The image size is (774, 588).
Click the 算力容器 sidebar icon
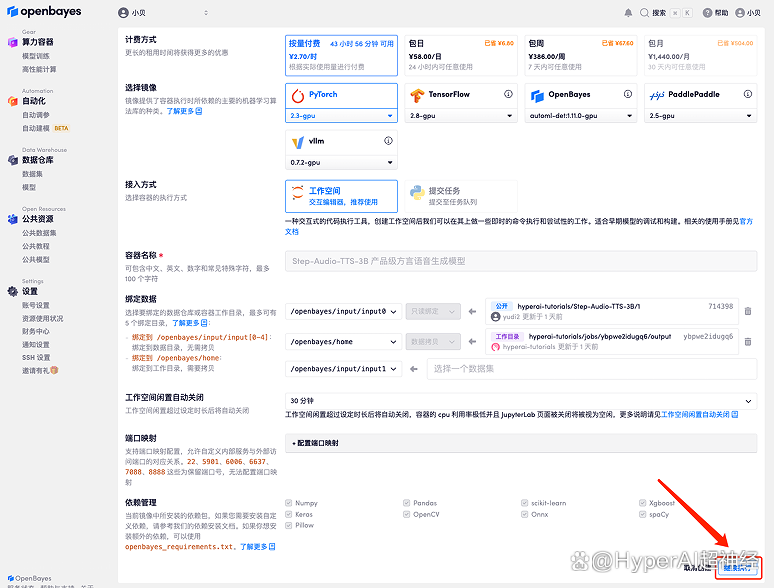coord(12,42)
